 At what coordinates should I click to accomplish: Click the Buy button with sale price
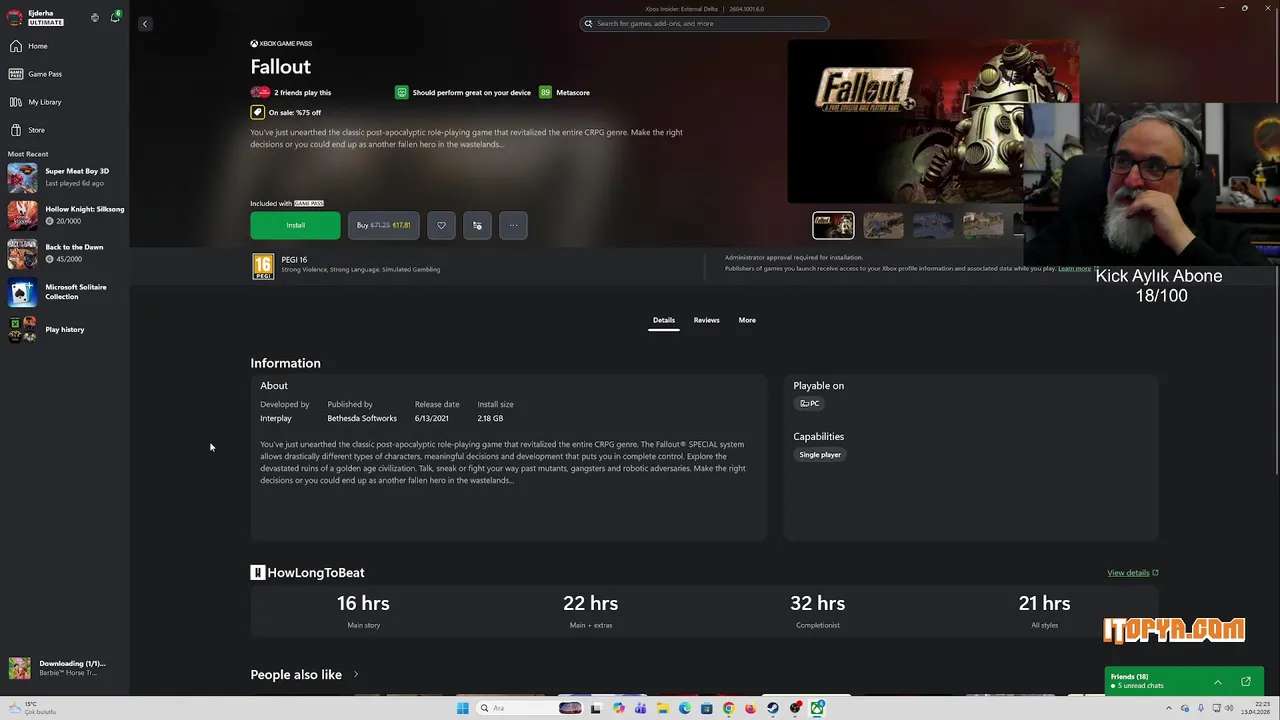point(384,225)
